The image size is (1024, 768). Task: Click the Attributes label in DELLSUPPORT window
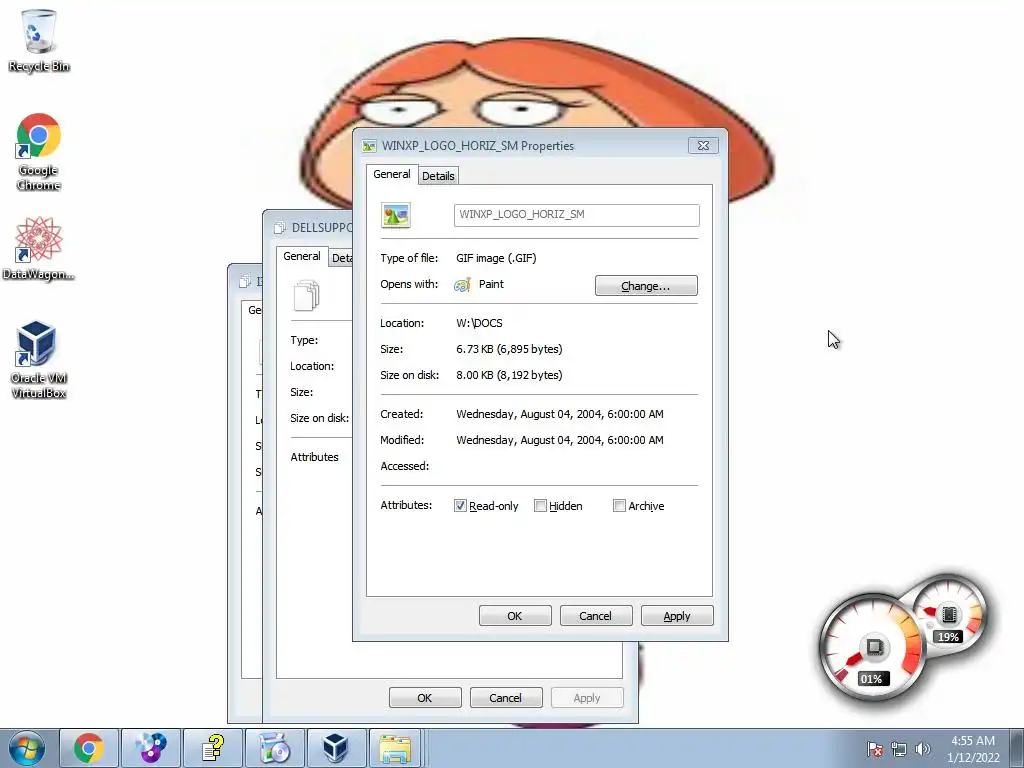[315, 457]
